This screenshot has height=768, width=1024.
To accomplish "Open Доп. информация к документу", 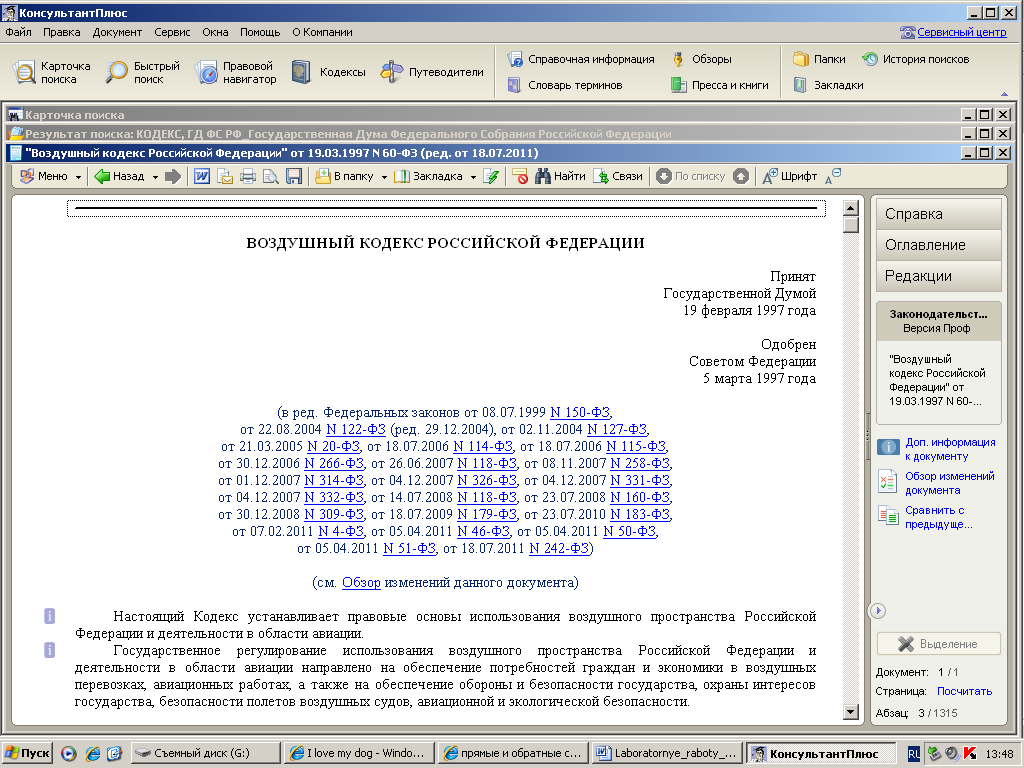I will click(950, 449).
